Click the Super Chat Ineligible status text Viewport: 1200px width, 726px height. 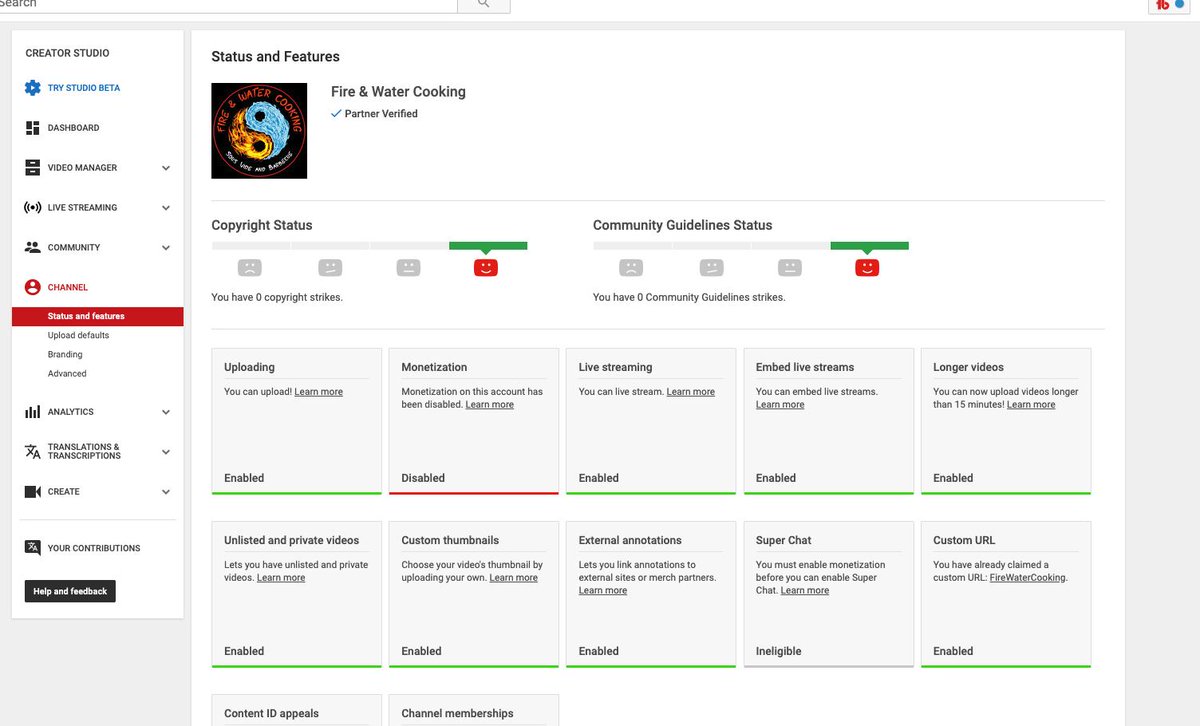[x=779, y=651]
